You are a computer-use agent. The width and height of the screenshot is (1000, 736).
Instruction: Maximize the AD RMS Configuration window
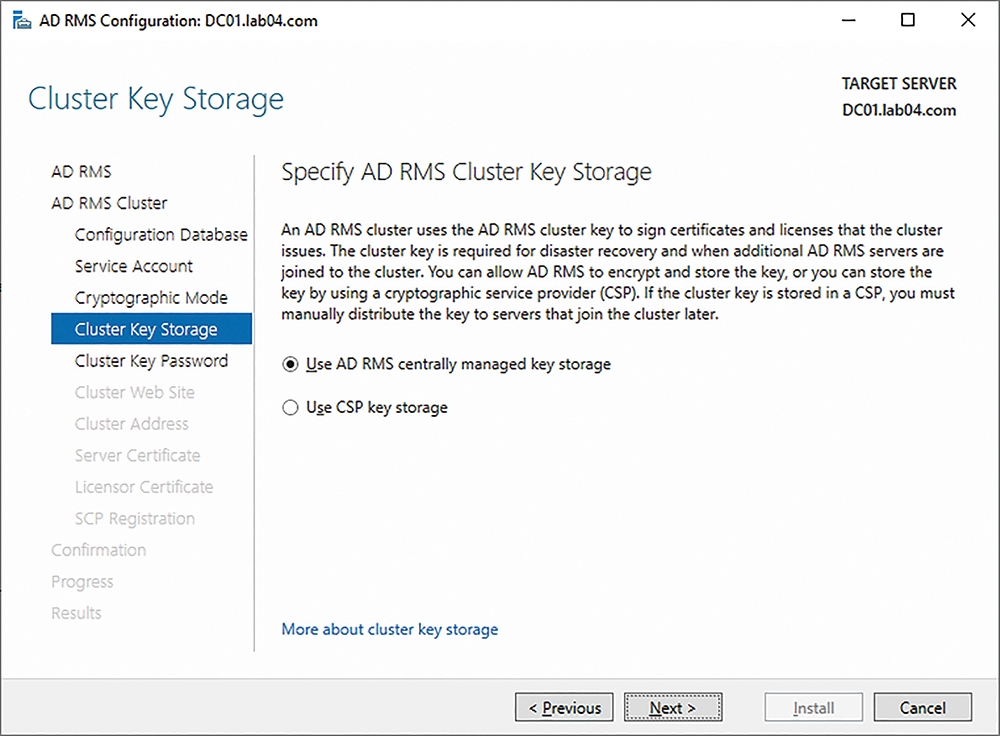coord(908,20)
